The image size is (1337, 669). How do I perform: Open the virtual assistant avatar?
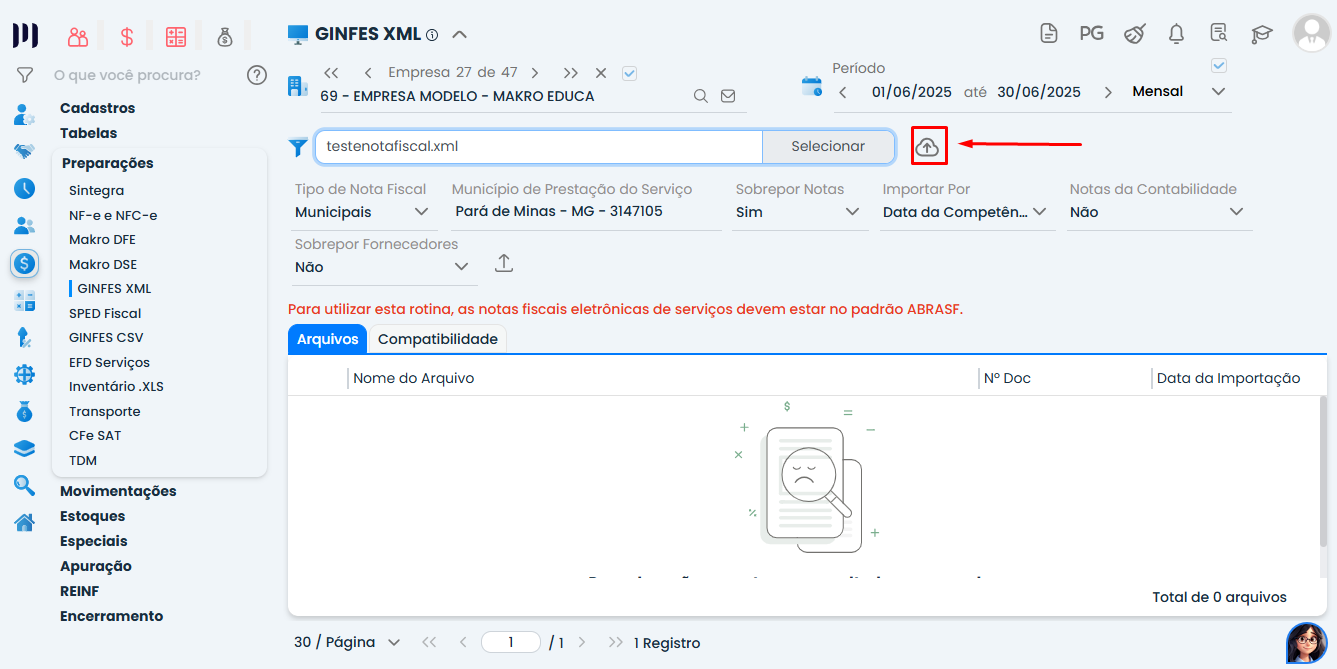(x=1306, y=643)
